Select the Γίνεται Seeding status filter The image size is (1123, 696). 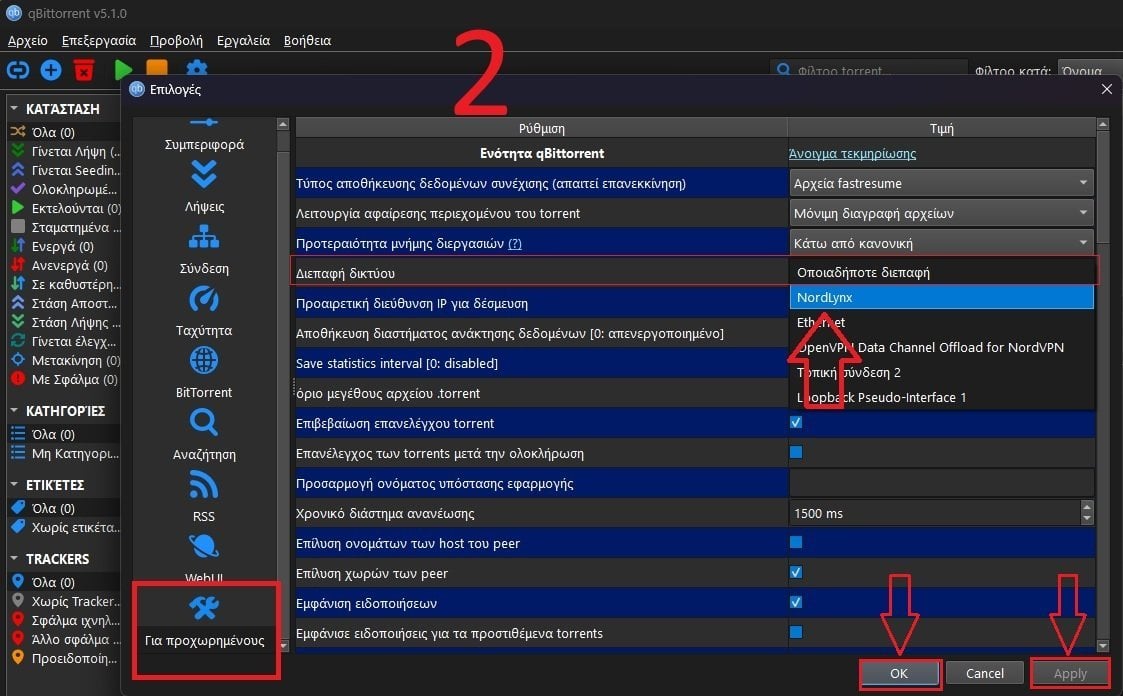tap(64, 170)
